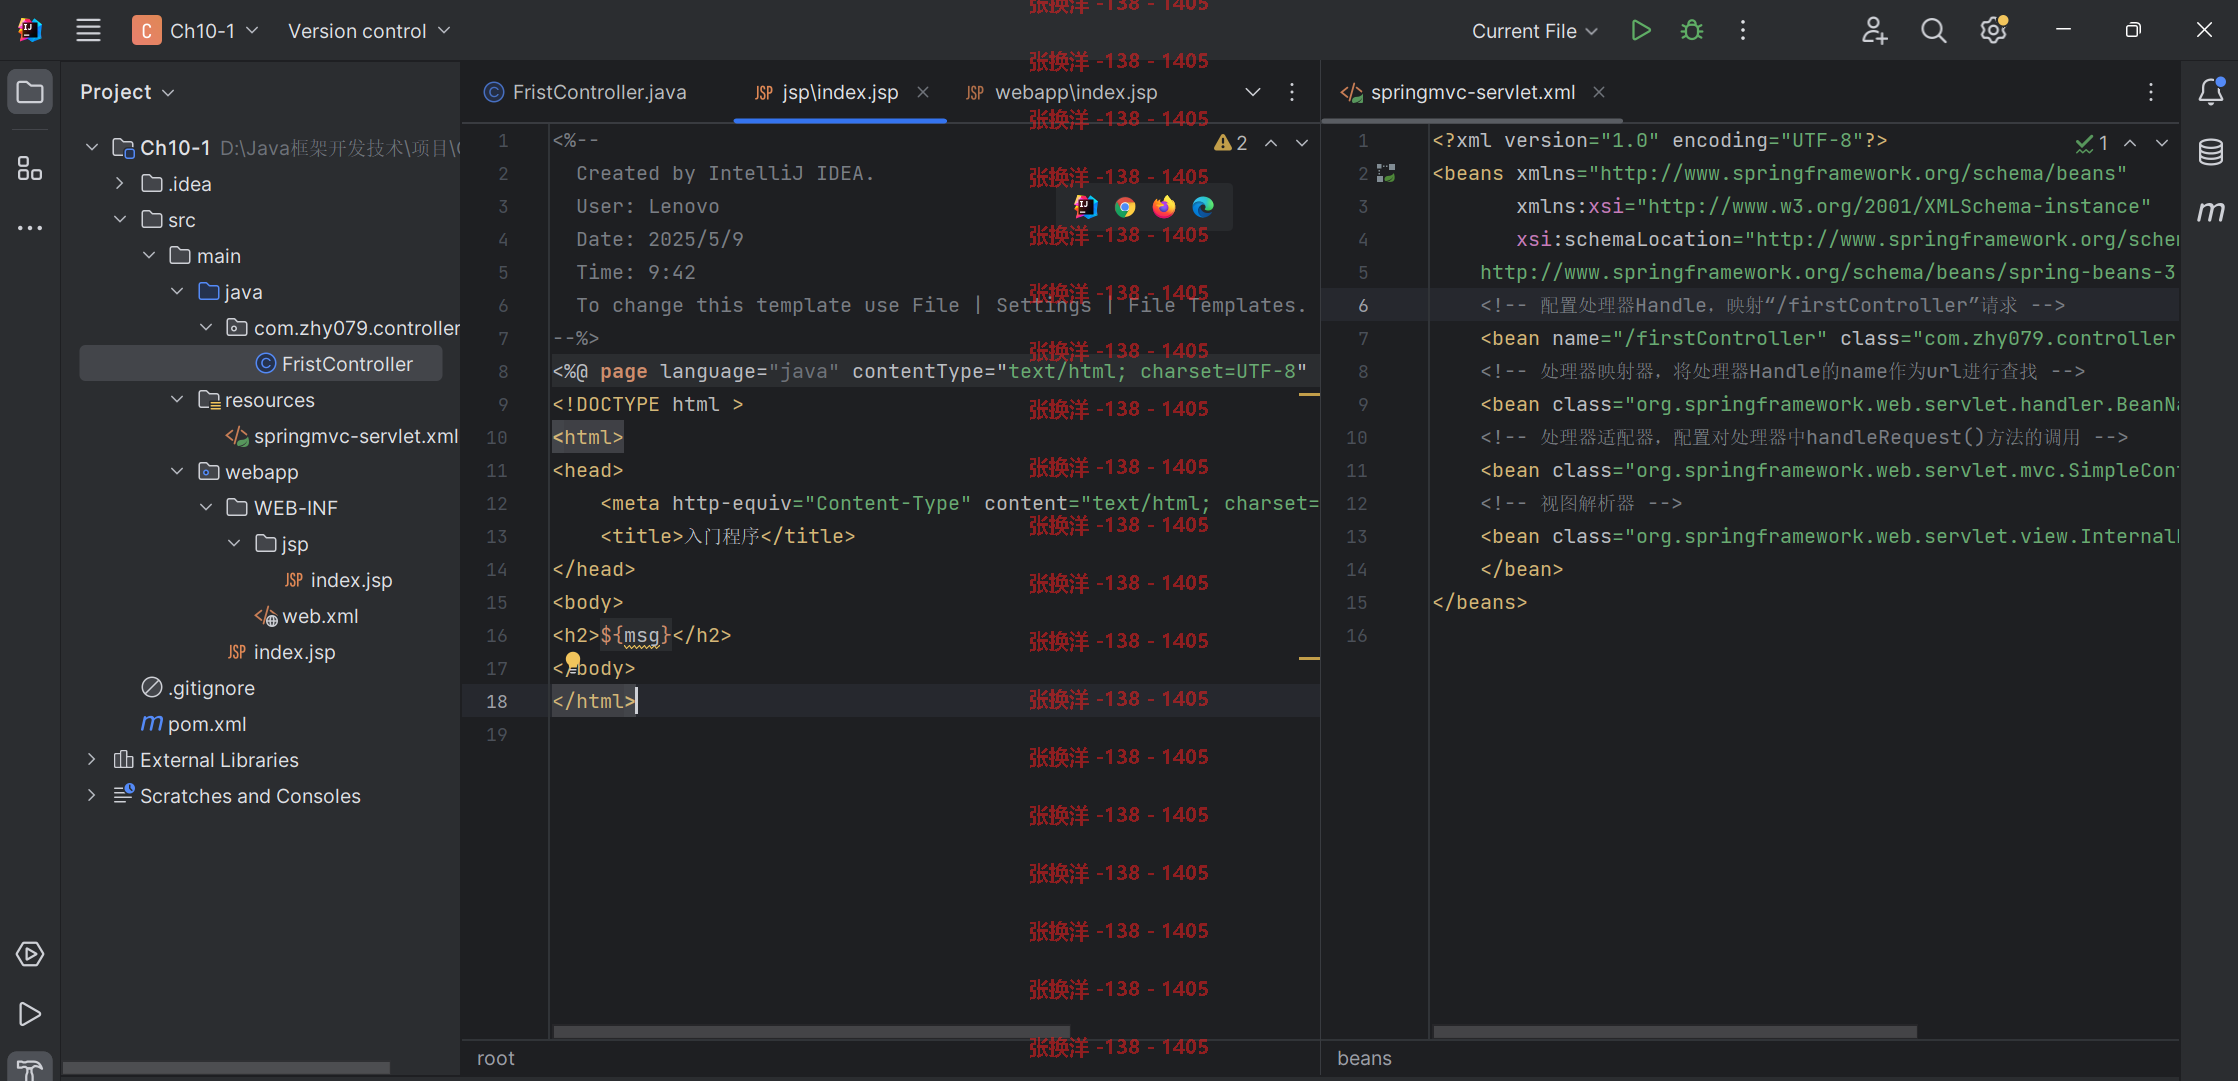The width and height of the screenshot is (2238, 1081).
Task: Show hidden editor tabs list
Action: point(1252,92)
